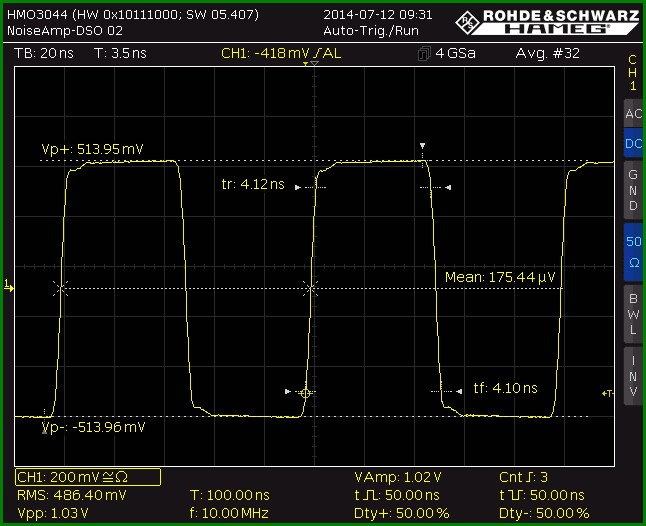Screen dimensions: 646x526
Task: Click the HMO3044 hardware version header text
Action: (133, 15)
